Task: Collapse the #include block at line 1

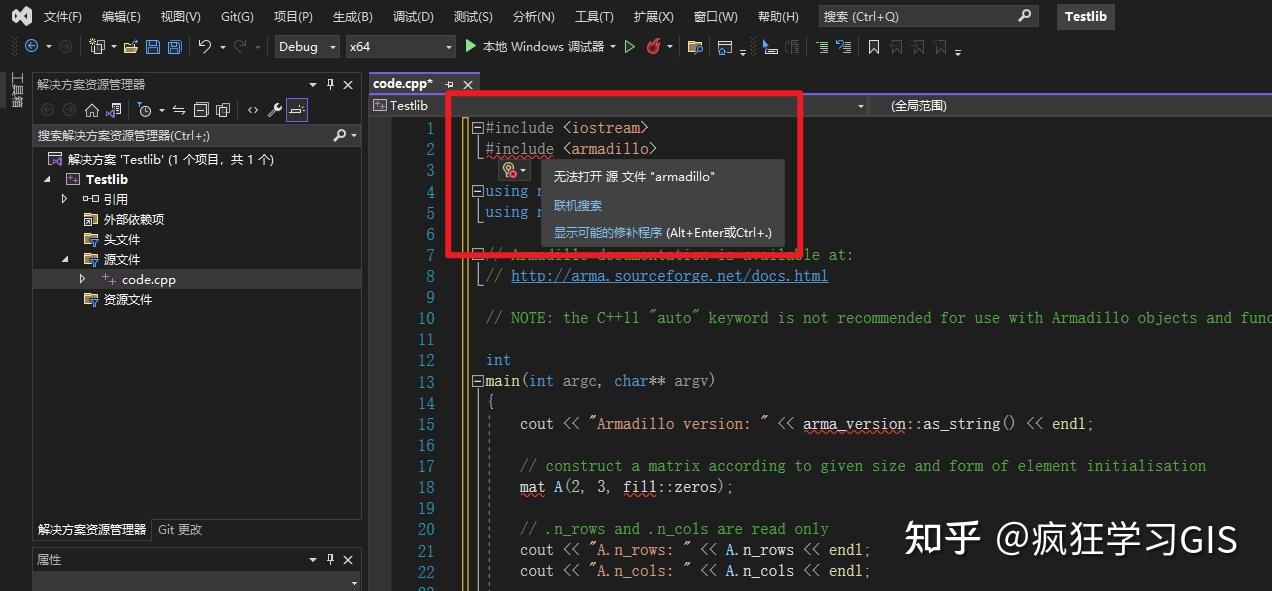Action: [478, 128]
